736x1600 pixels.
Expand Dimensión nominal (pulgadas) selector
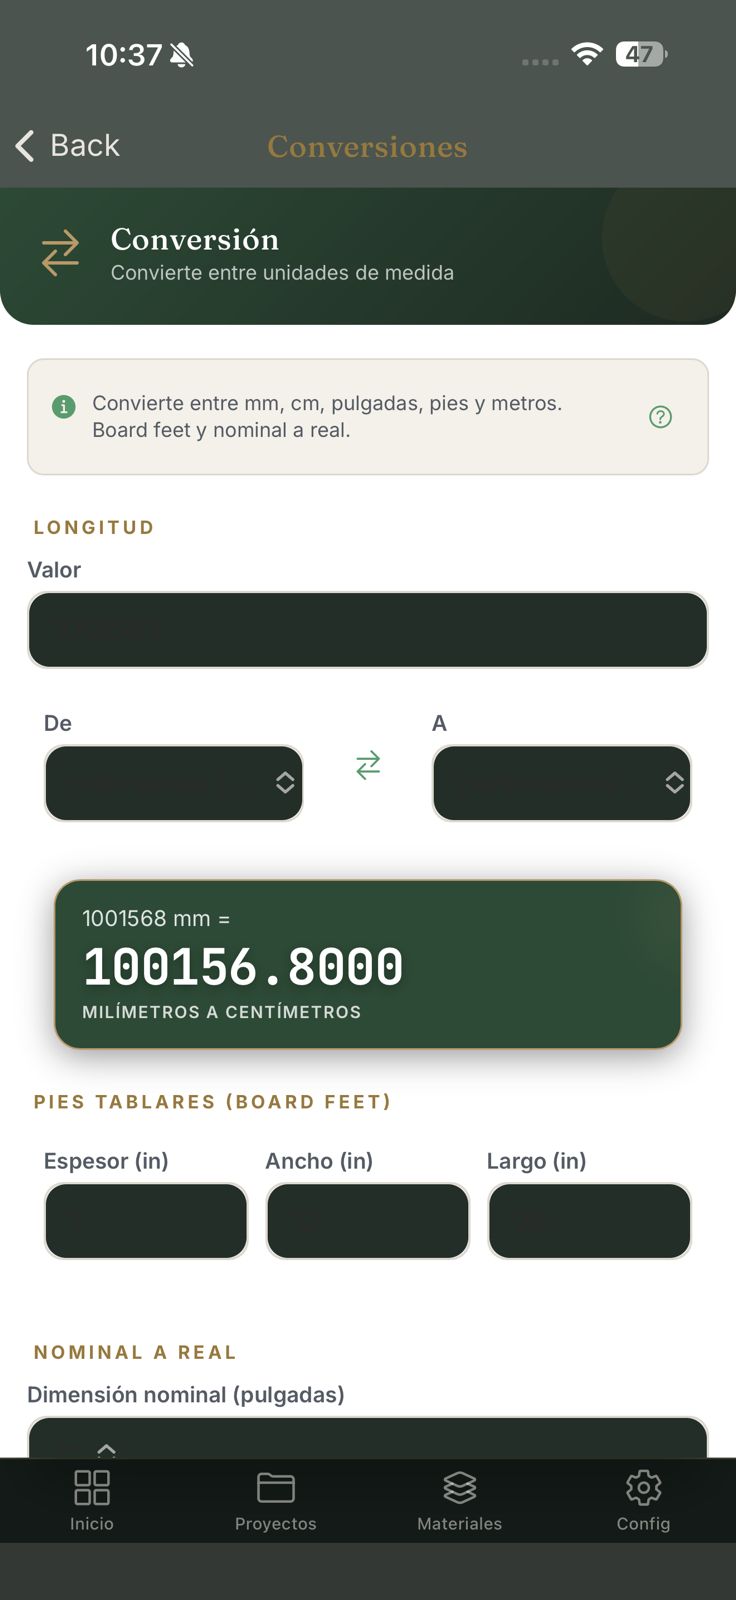pos(368,1438)
